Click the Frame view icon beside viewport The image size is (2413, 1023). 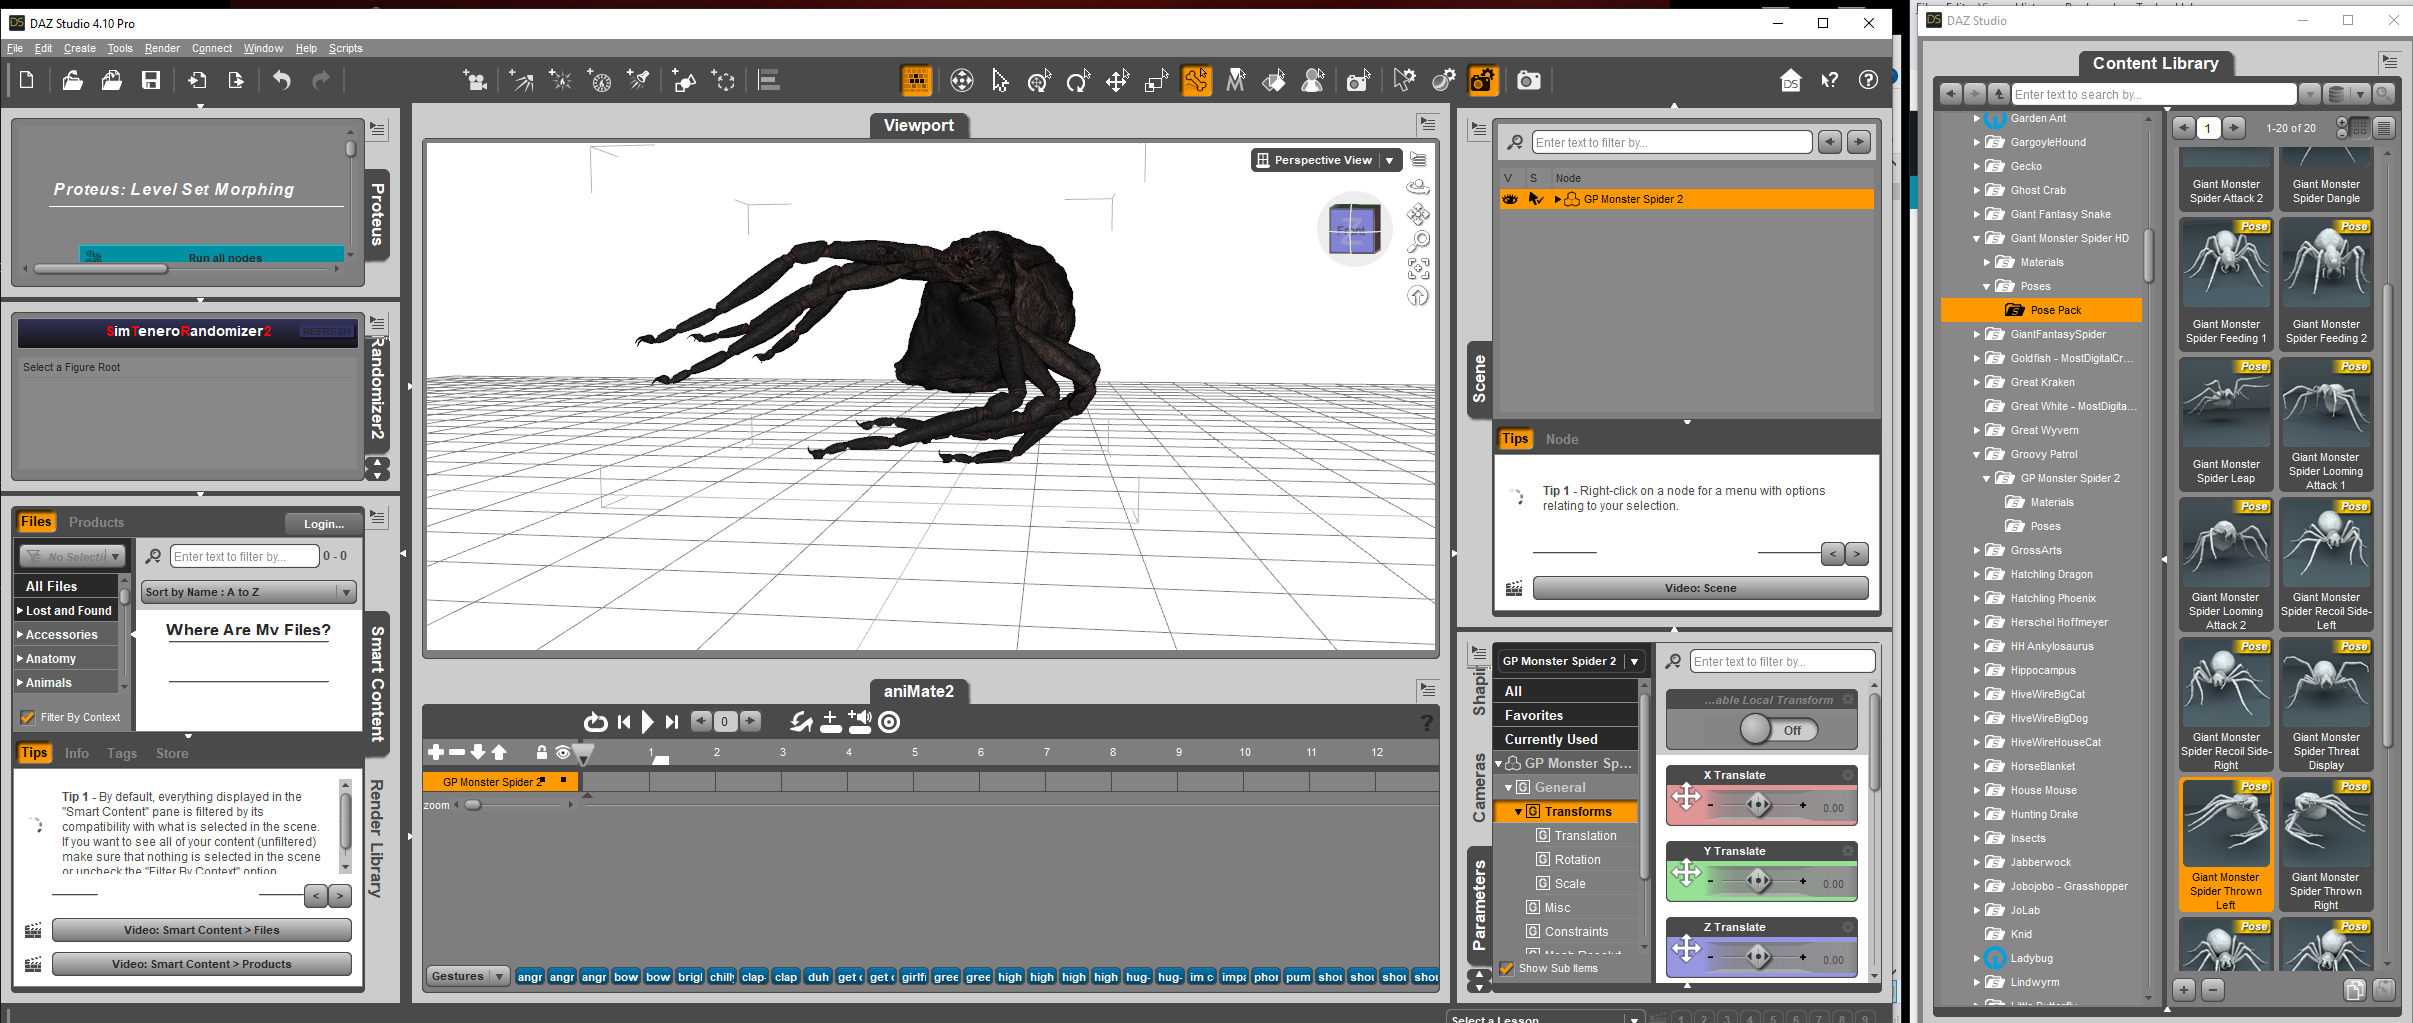click(1418, 268)
